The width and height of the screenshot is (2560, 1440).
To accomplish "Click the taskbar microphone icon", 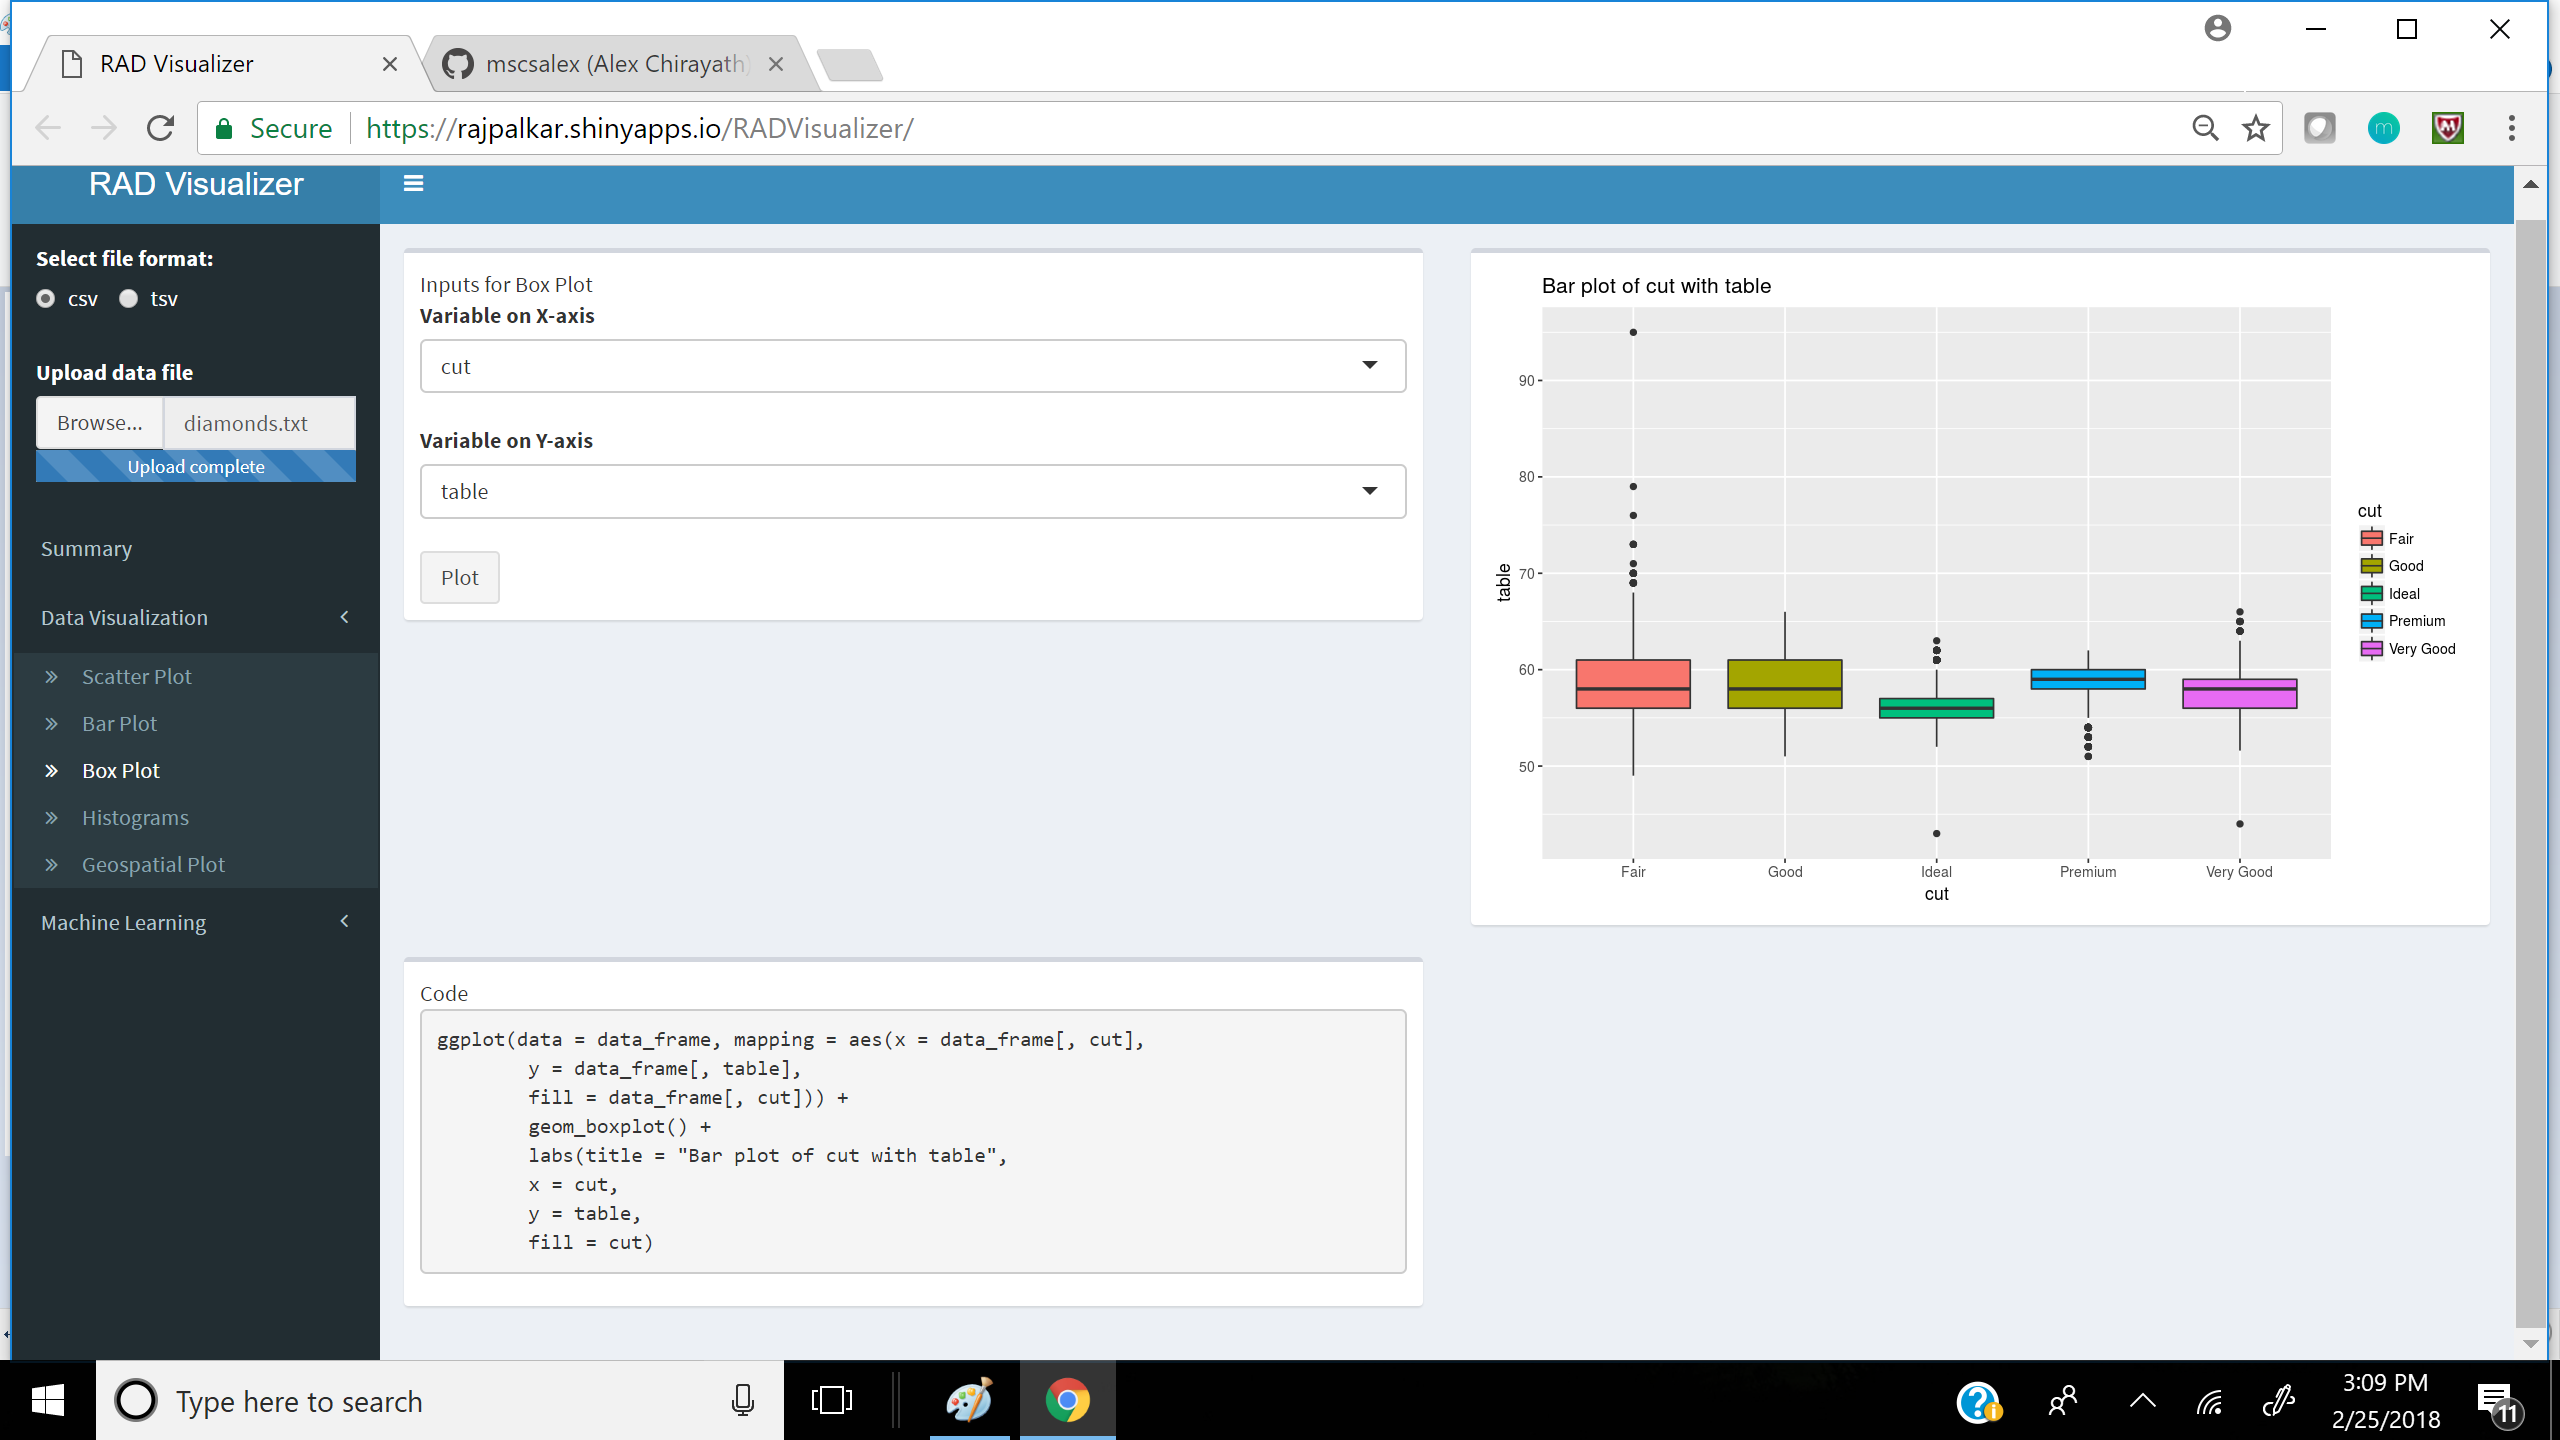I will click(x=742, y=1400).
